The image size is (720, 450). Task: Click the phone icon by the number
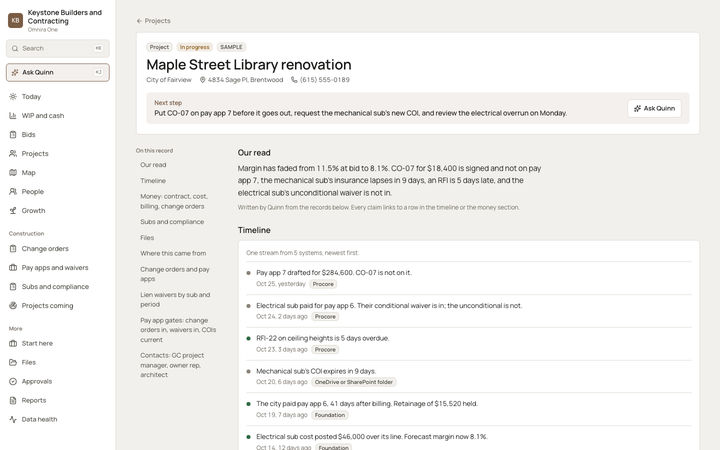pos(294,80)
